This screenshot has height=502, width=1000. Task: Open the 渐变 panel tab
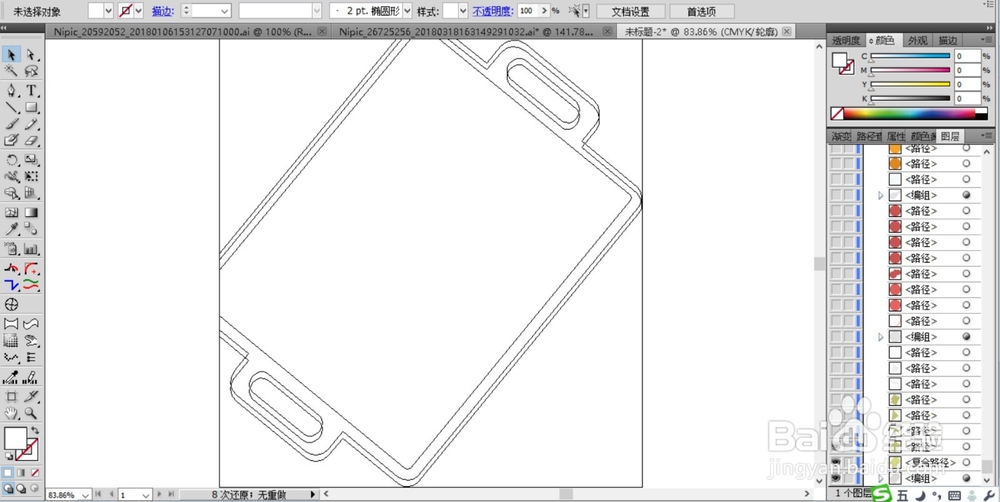coord(840,137)
